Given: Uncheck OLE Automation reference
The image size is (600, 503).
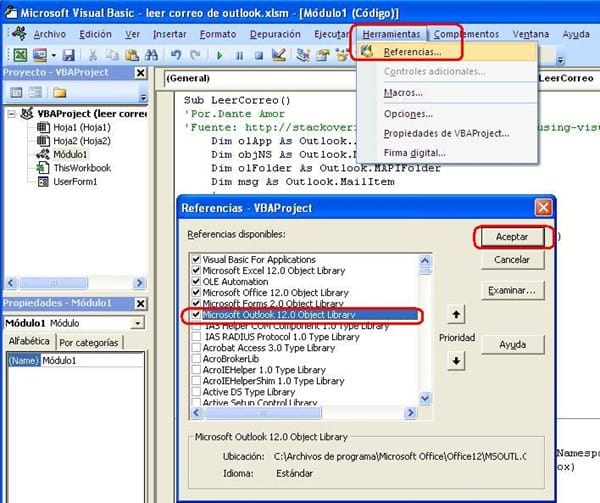Looking at the screenshot, I should click(x=196, y=281).
